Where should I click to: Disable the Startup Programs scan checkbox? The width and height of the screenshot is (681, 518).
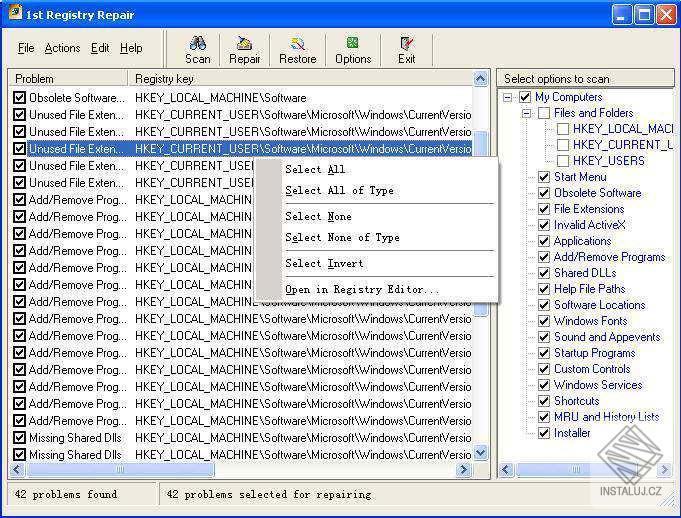point(544,353)
